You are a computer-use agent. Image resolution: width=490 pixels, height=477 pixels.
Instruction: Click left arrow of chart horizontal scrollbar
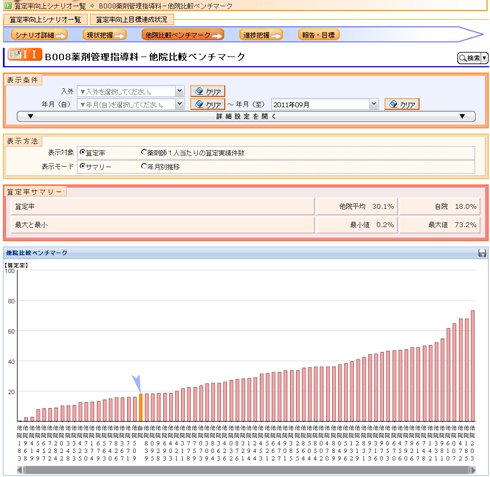tap(20, 470)
